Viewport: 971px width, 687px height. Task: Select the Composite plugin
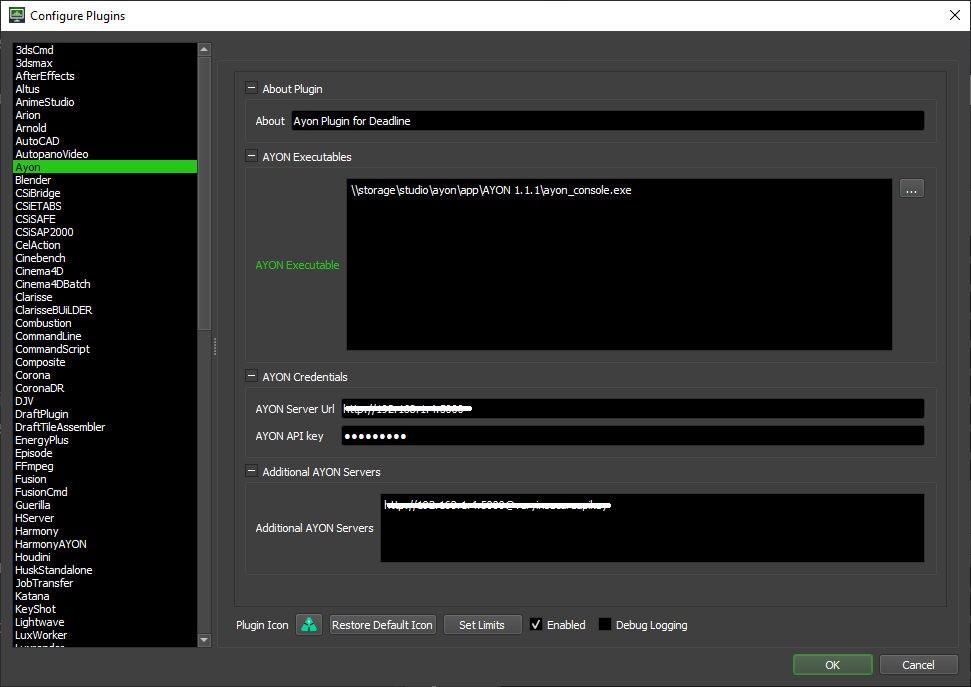point(105,362)
